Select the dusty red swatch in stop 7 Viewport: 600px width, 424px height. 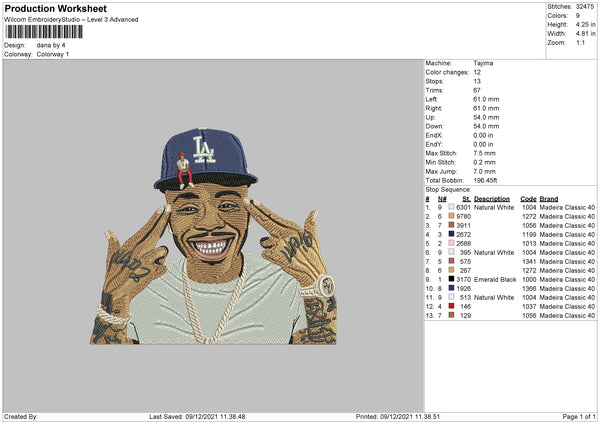point(451,261)
